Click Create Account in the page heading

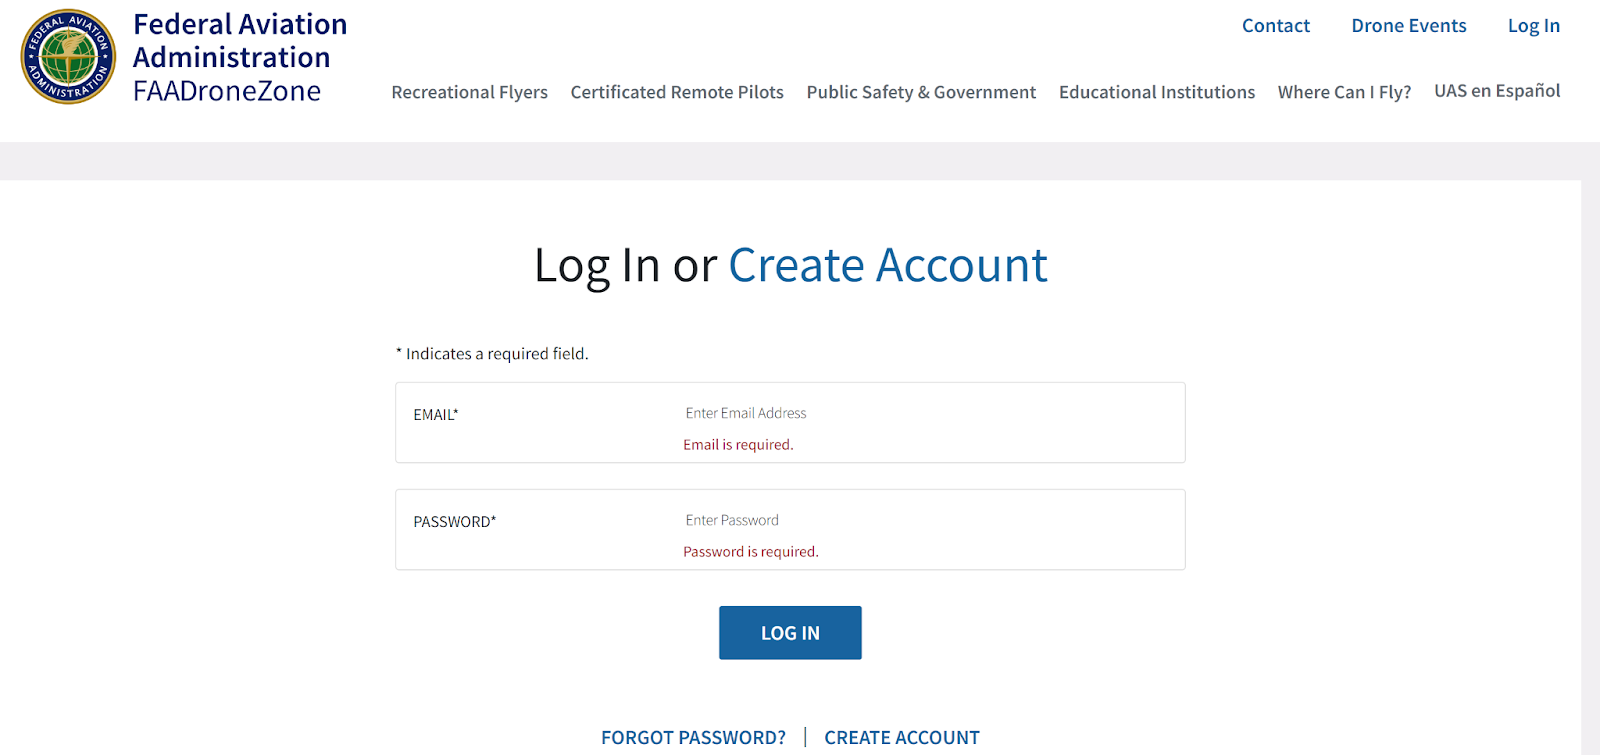coord(887,266)
